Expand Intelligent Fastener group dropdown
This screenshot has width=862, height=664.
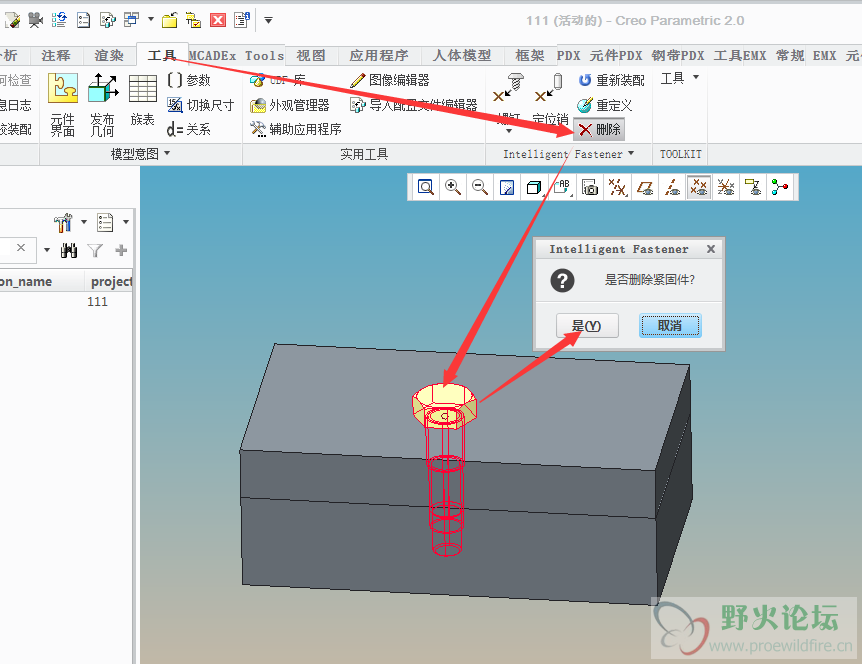631,153
